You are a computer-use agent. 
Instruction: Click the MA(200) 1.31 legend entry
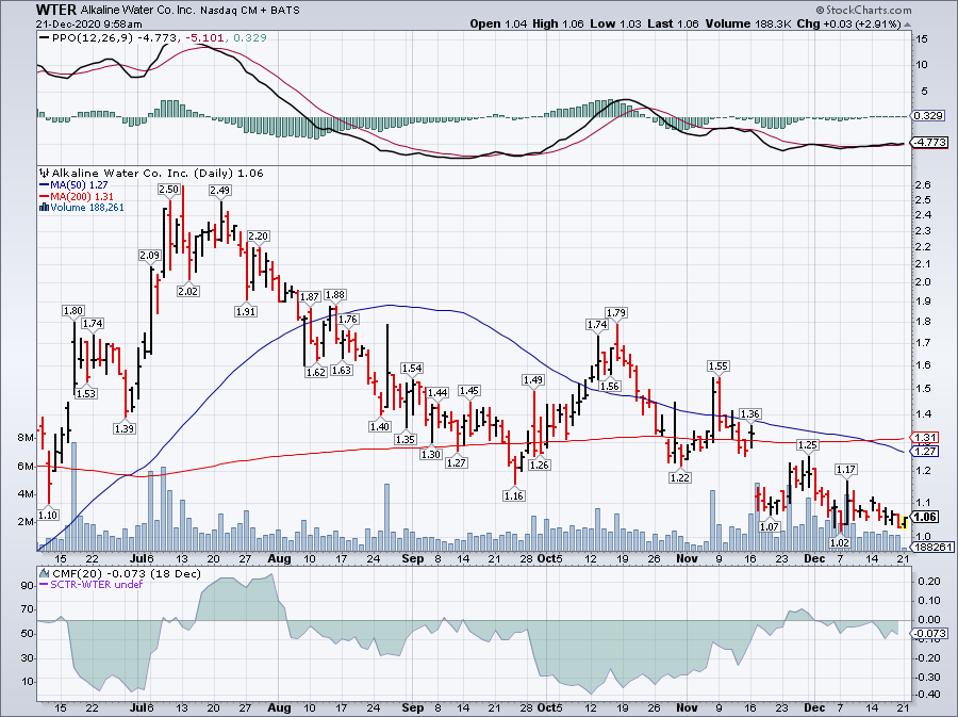click(x=76, y=197)
